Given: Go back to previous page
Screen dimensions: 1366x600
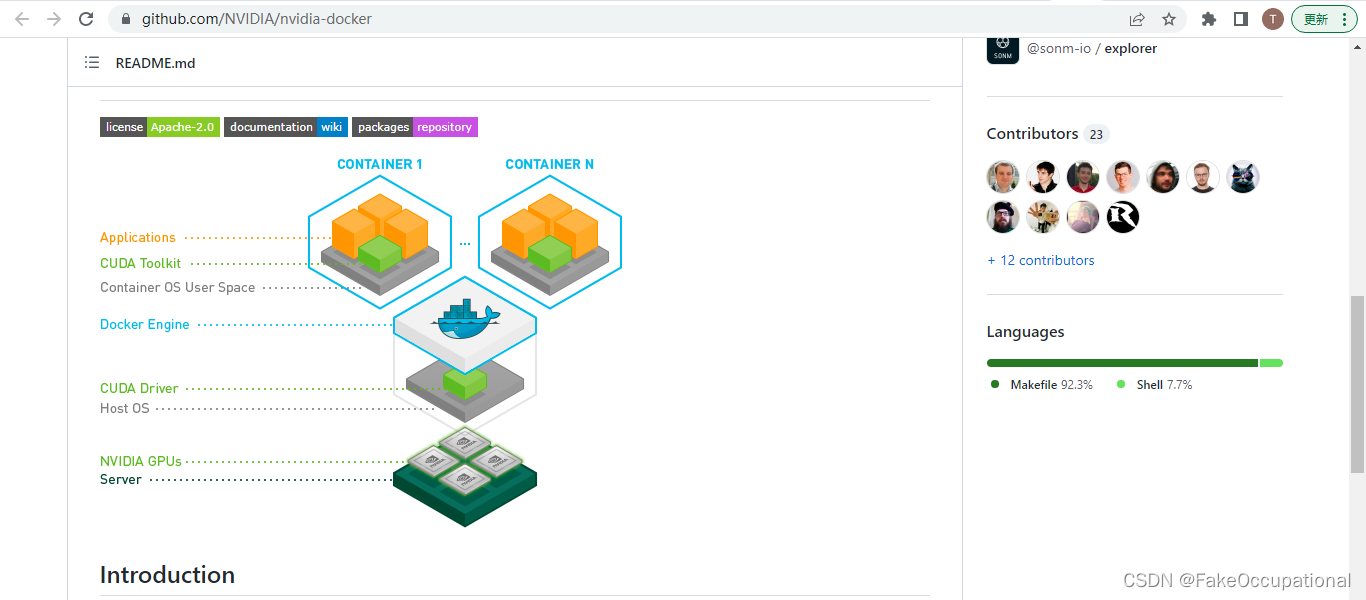Looking at the screenshot, I should [22, 19].
